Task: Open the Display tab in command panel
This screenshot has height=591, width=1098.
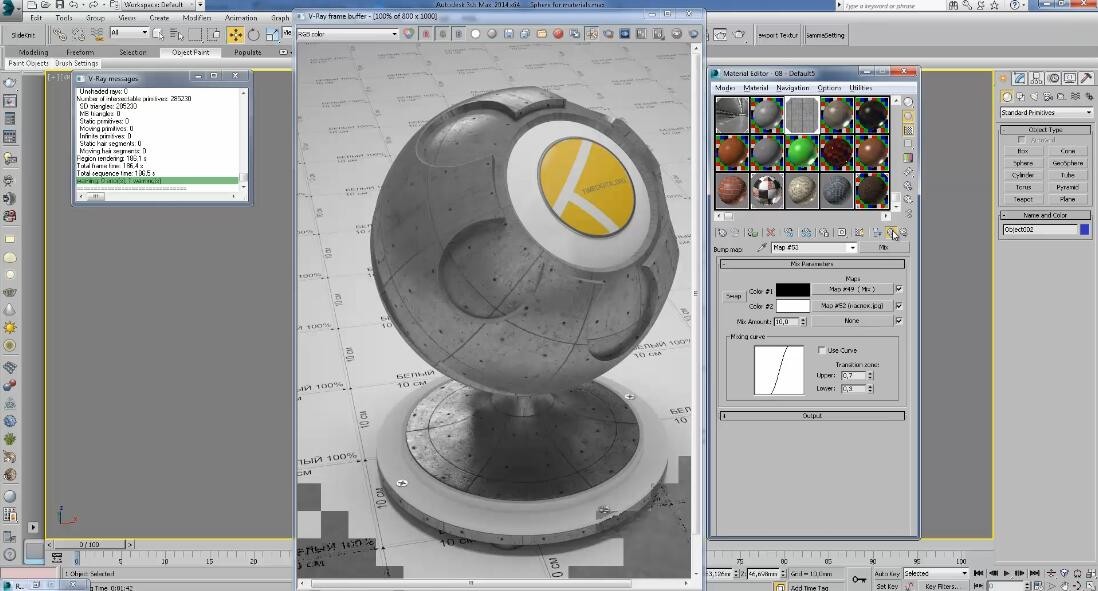Action: (x=1069, y=78)
